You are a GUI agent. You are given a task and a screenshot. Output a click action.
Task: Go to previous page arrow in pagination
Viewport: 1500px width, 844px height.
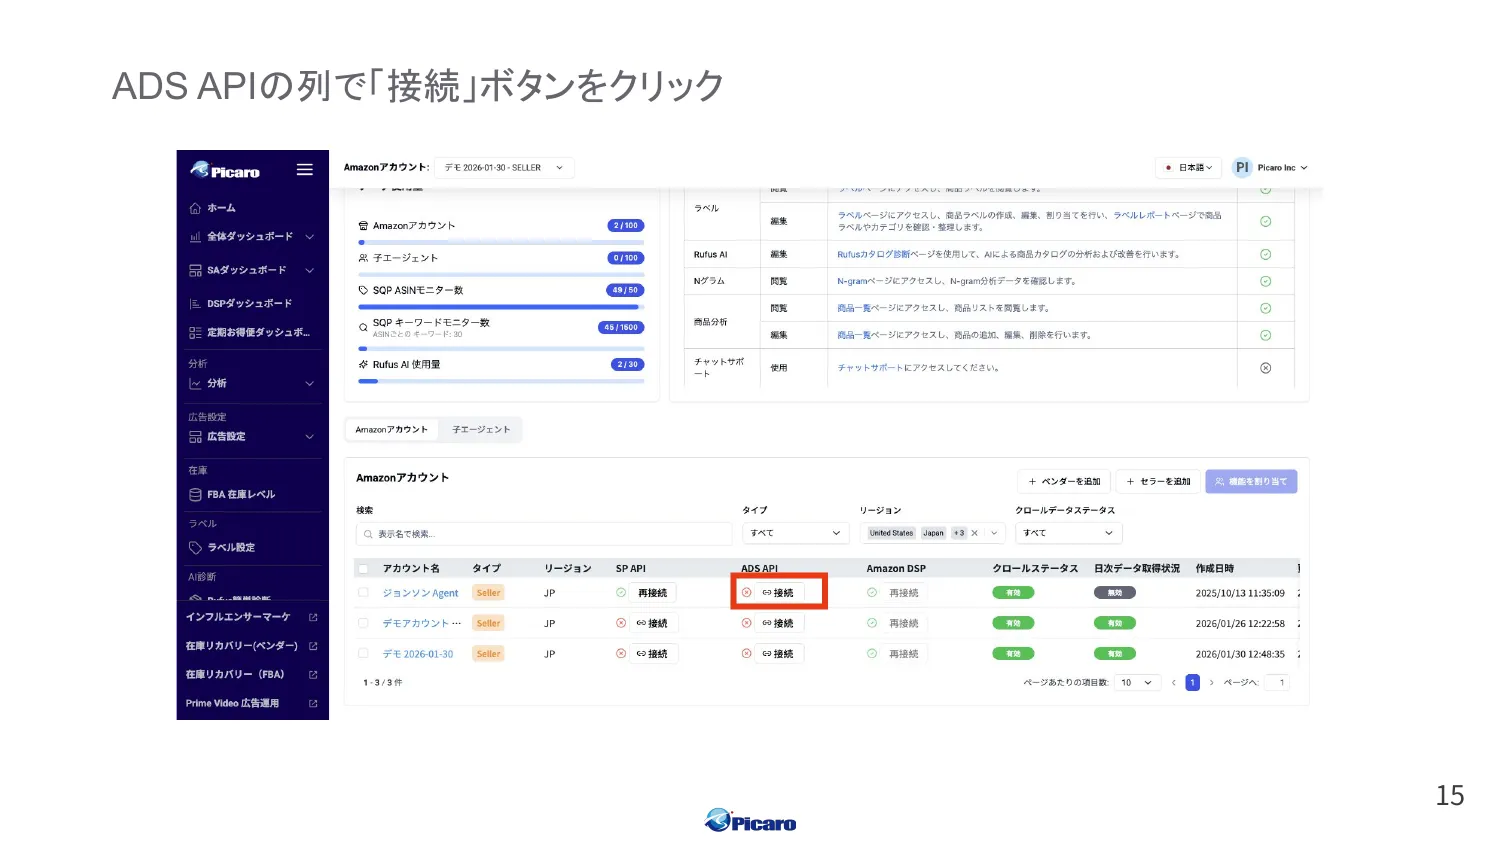click(1174, 683)
